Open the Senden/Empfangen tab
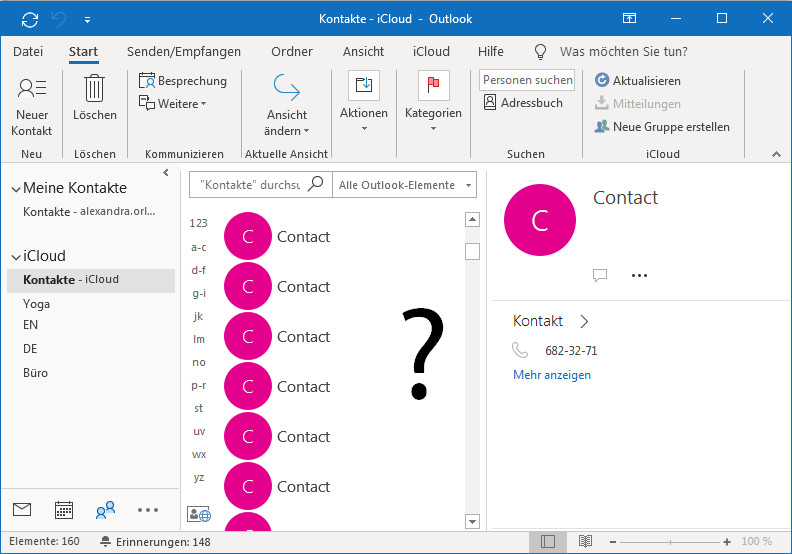 (184, 52)
